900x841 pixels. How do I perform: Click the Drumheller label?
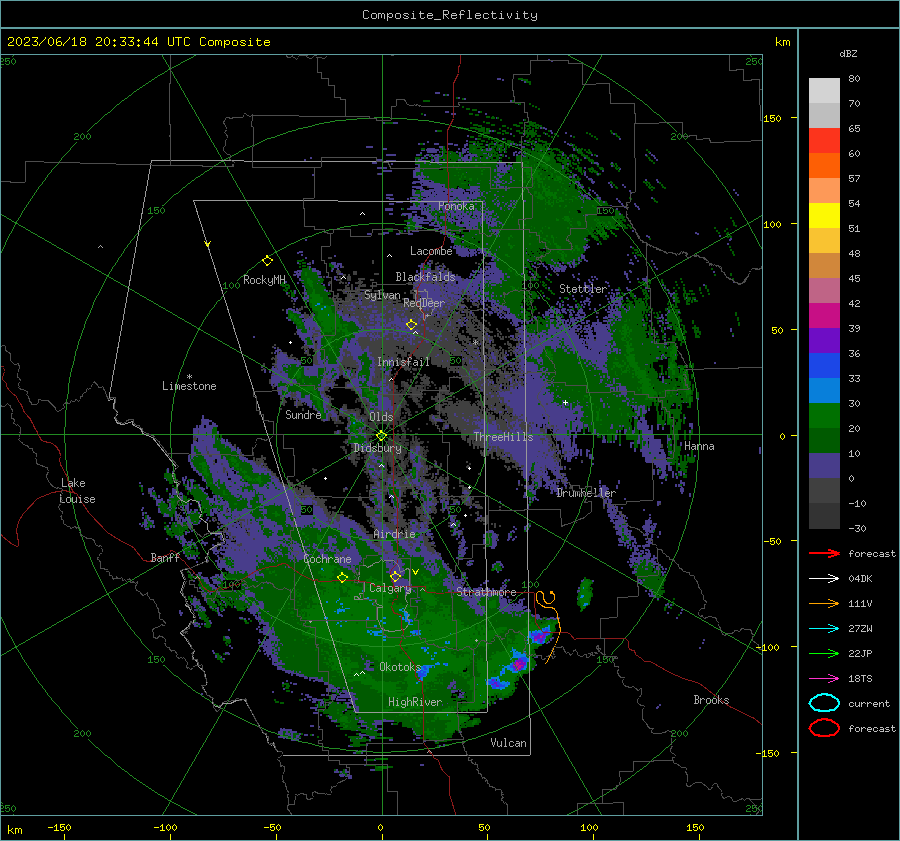586,493
